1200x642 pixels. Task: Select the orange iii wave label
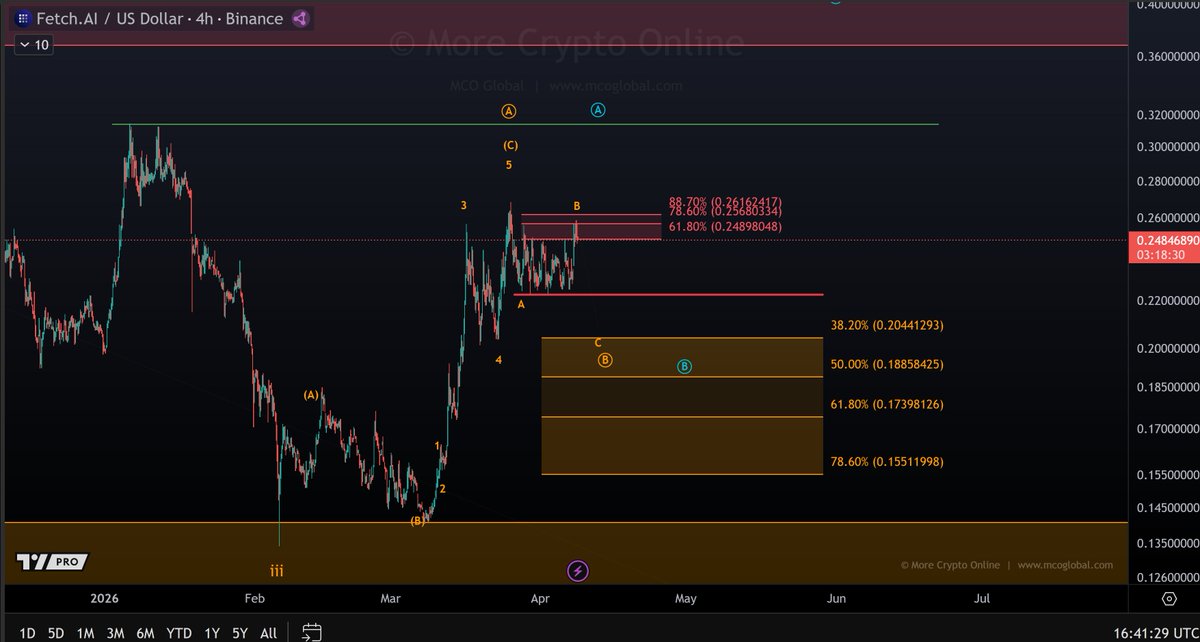click(x=278, y=570)
